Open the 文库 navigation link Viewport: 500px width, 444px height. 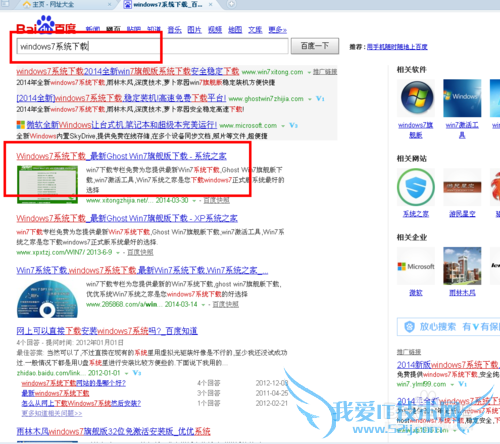point(255,30)
